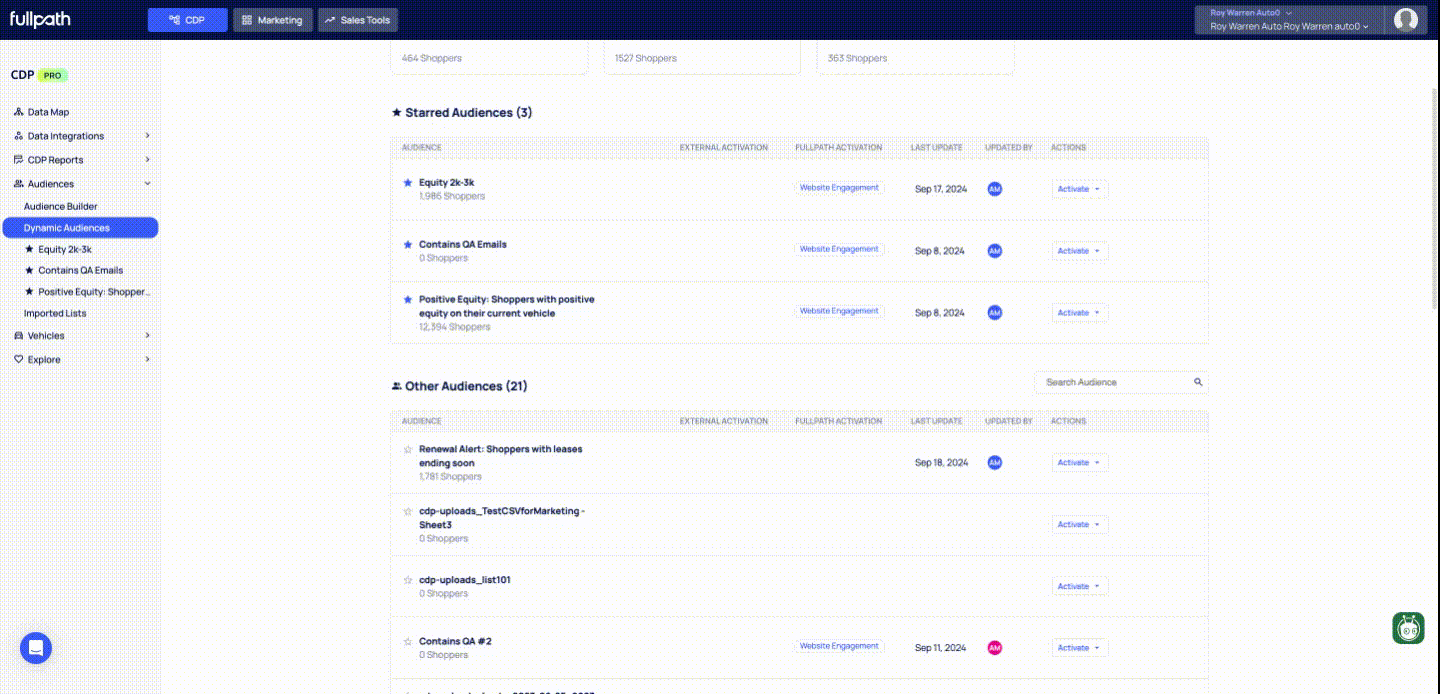The height and width of the screenshot is (694, 1440).
Task: Switch to the Marketing tab
Action: 273,20
